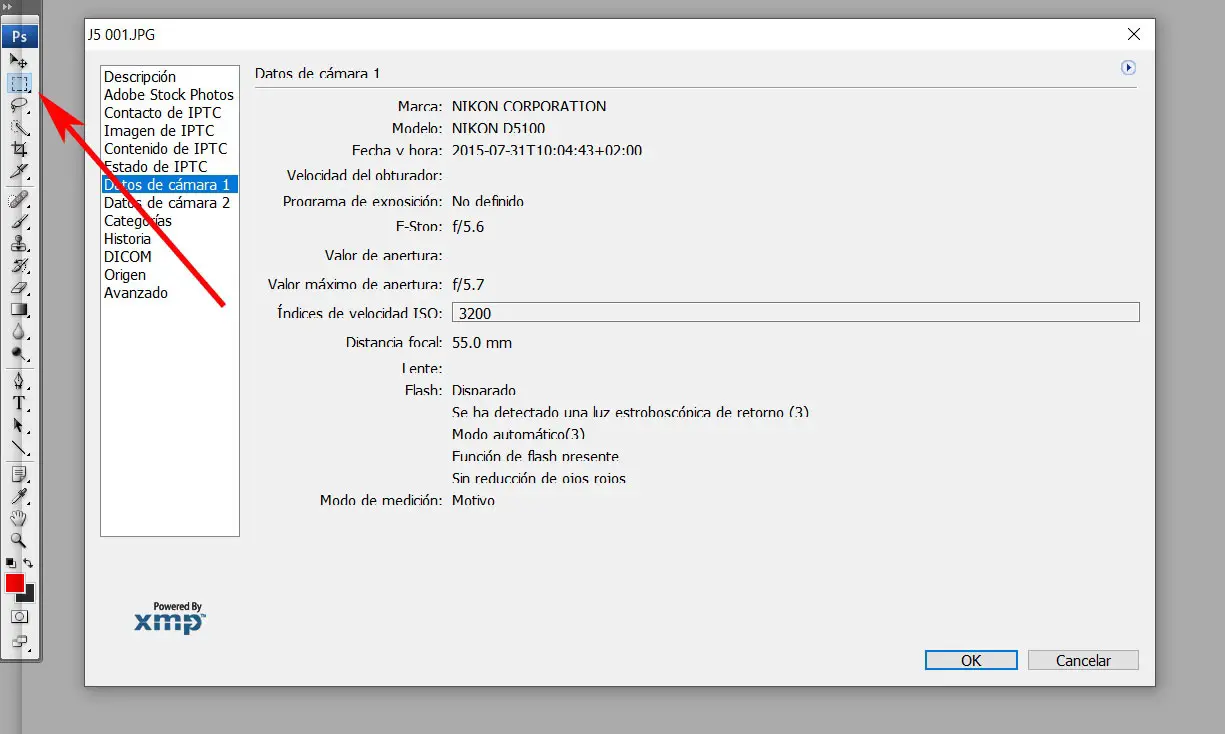This screenshot has width=1225, height=734.
Task: Select the Move tool
Action: pyautogui.click(x=19, y=62)
